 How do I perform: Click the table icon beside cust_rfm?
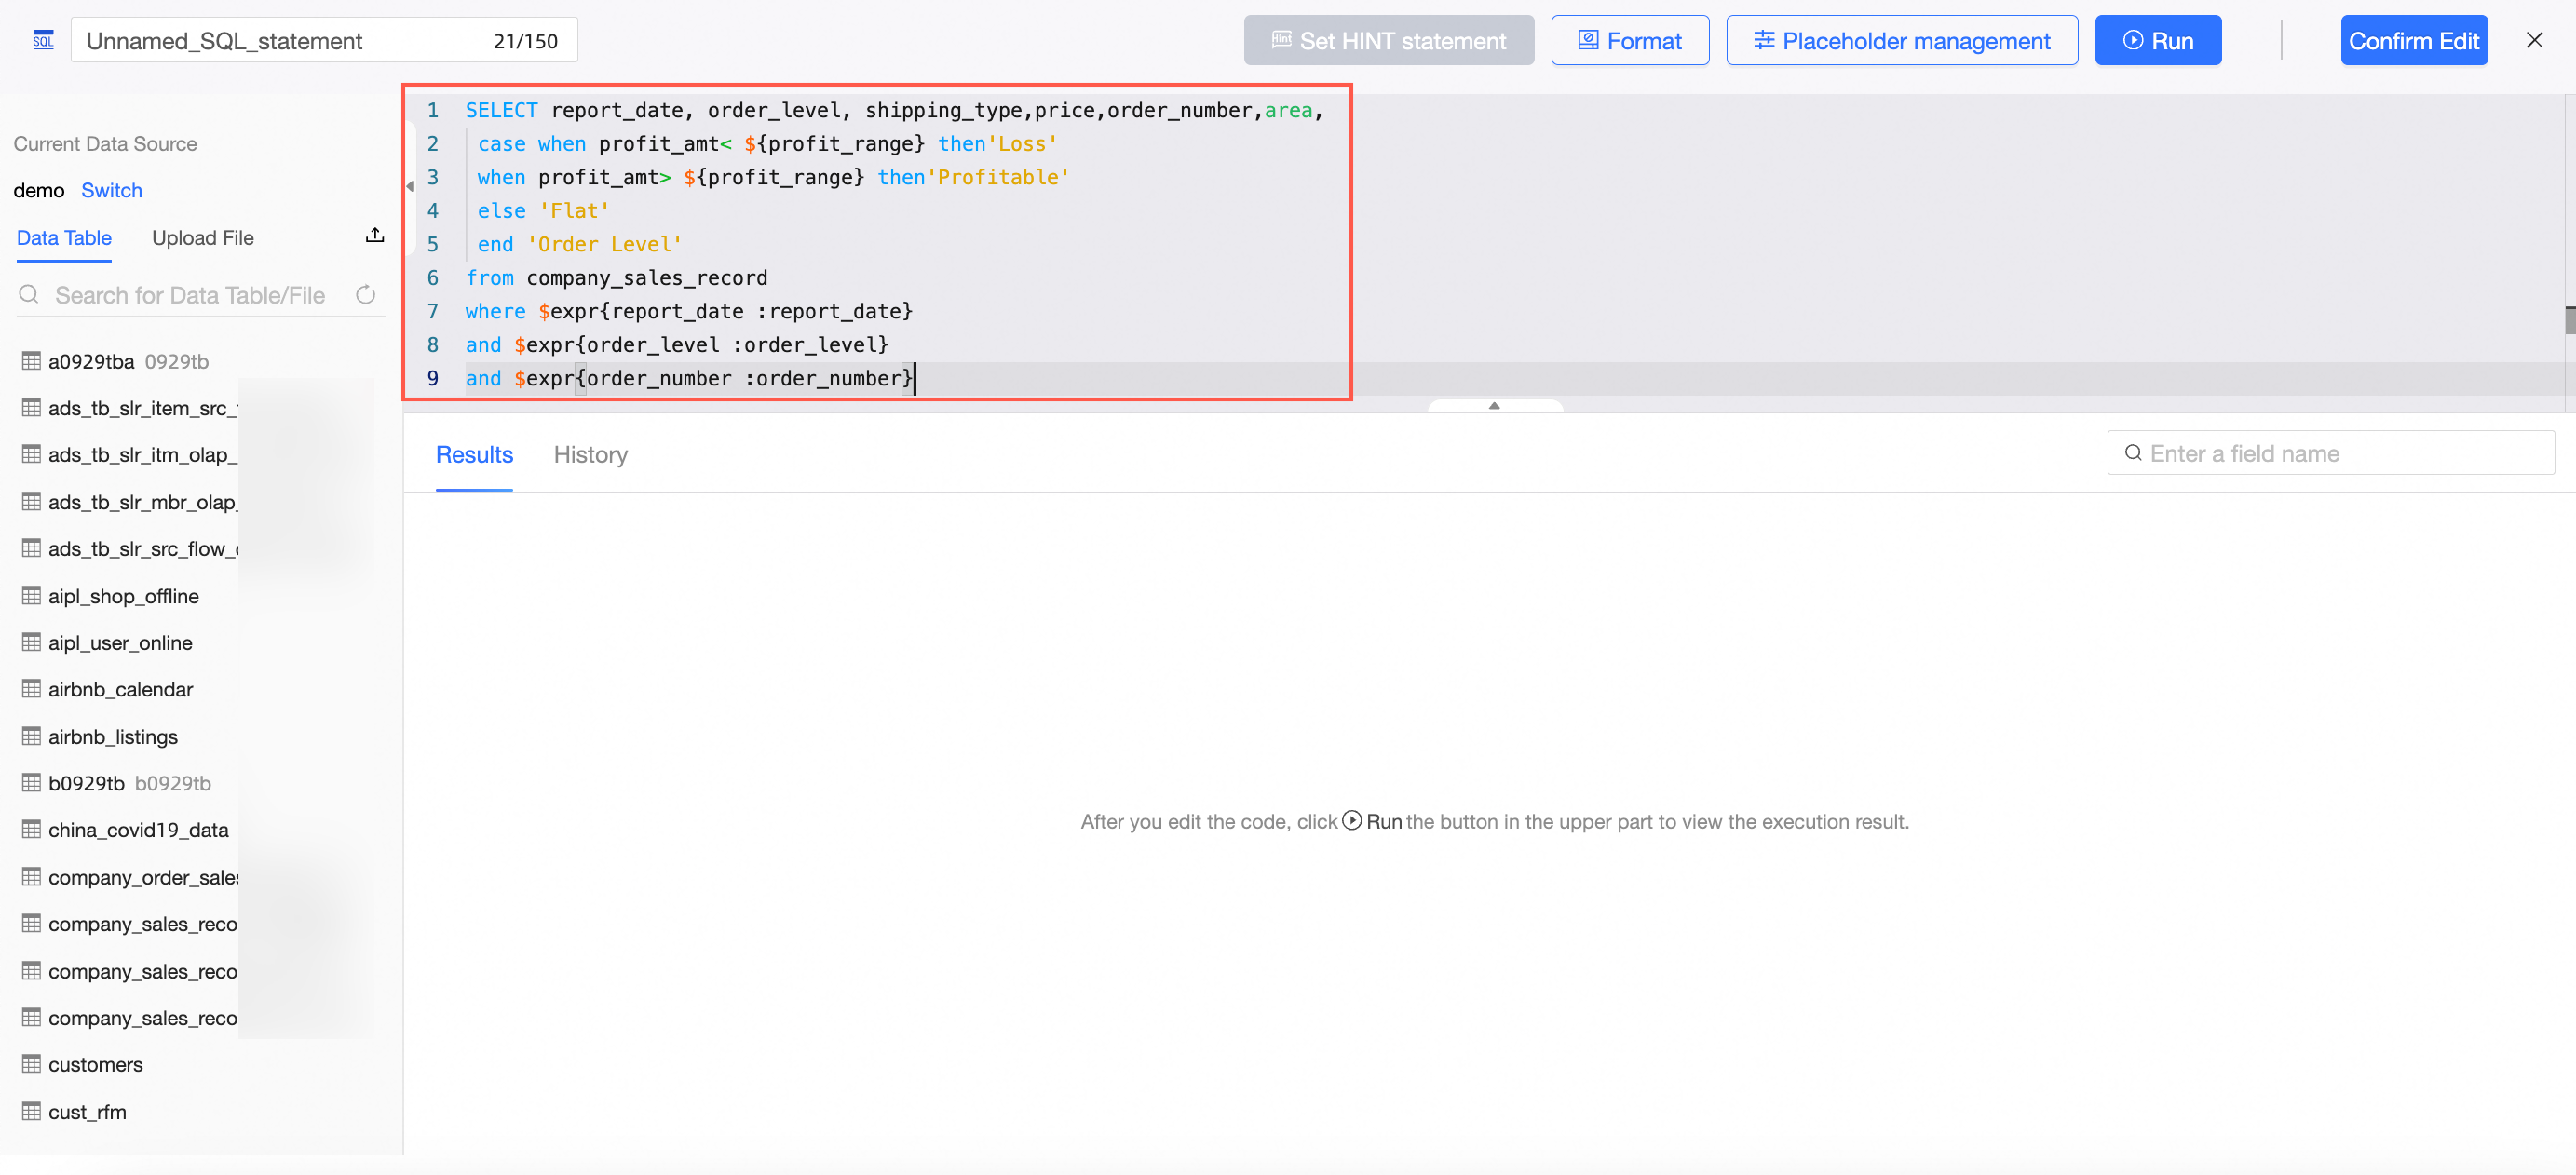point(31,1111)
